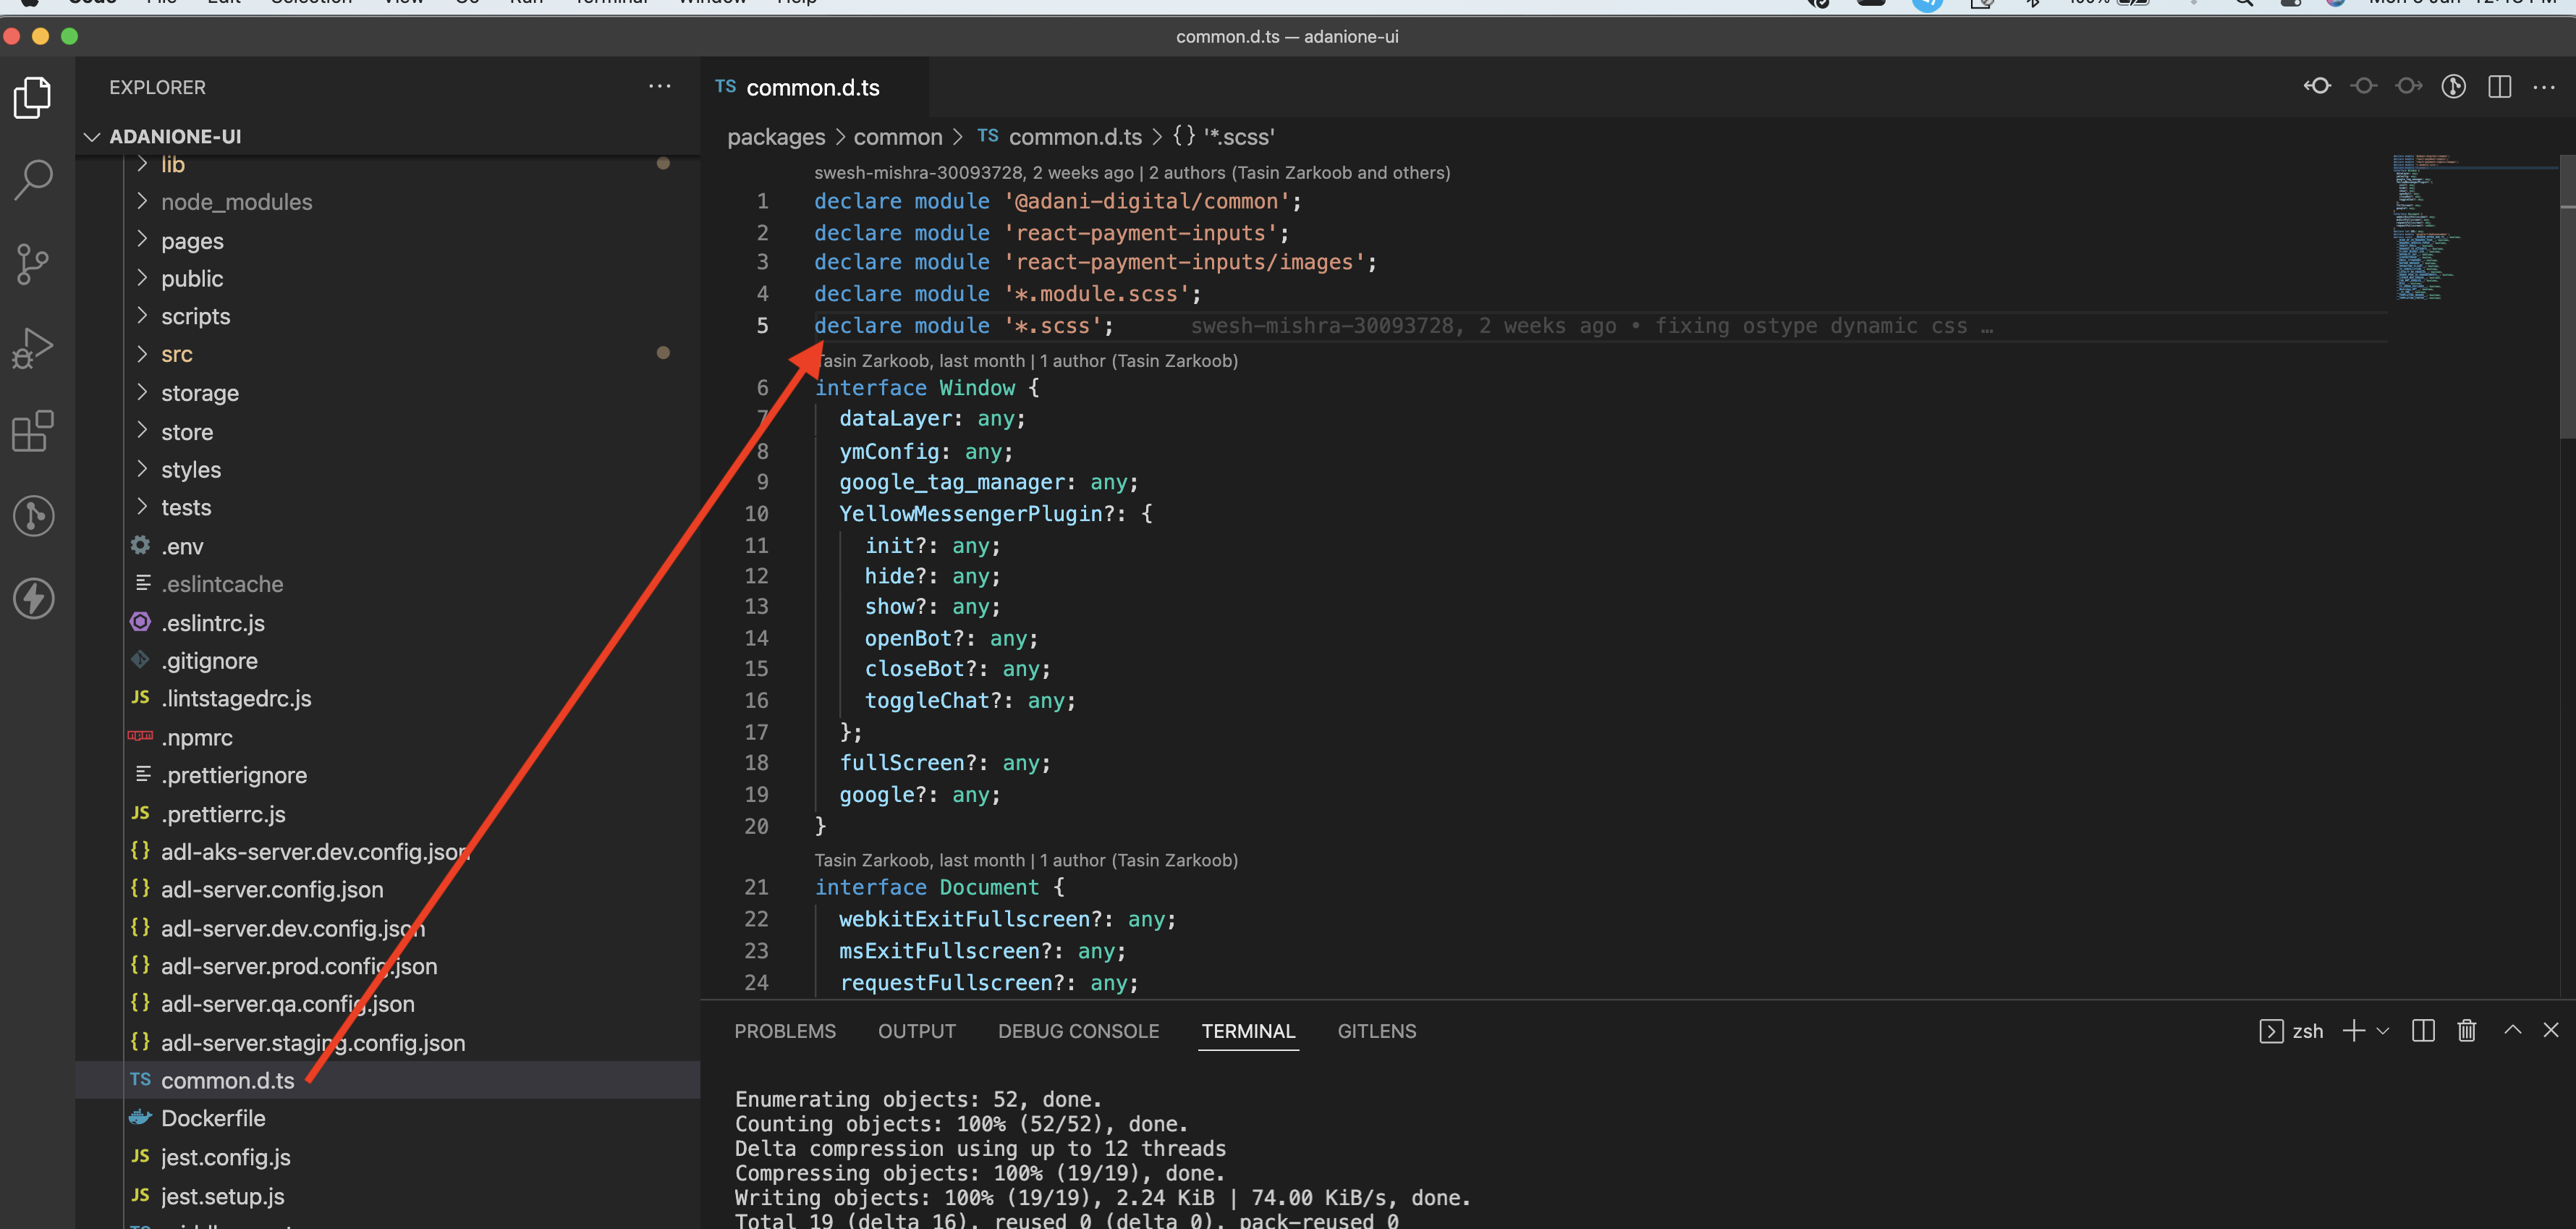The width and height of the screenshot is (2576, 1229).
Task: Collapse the ADANIONE-UI explorer root
Action: 92,137
